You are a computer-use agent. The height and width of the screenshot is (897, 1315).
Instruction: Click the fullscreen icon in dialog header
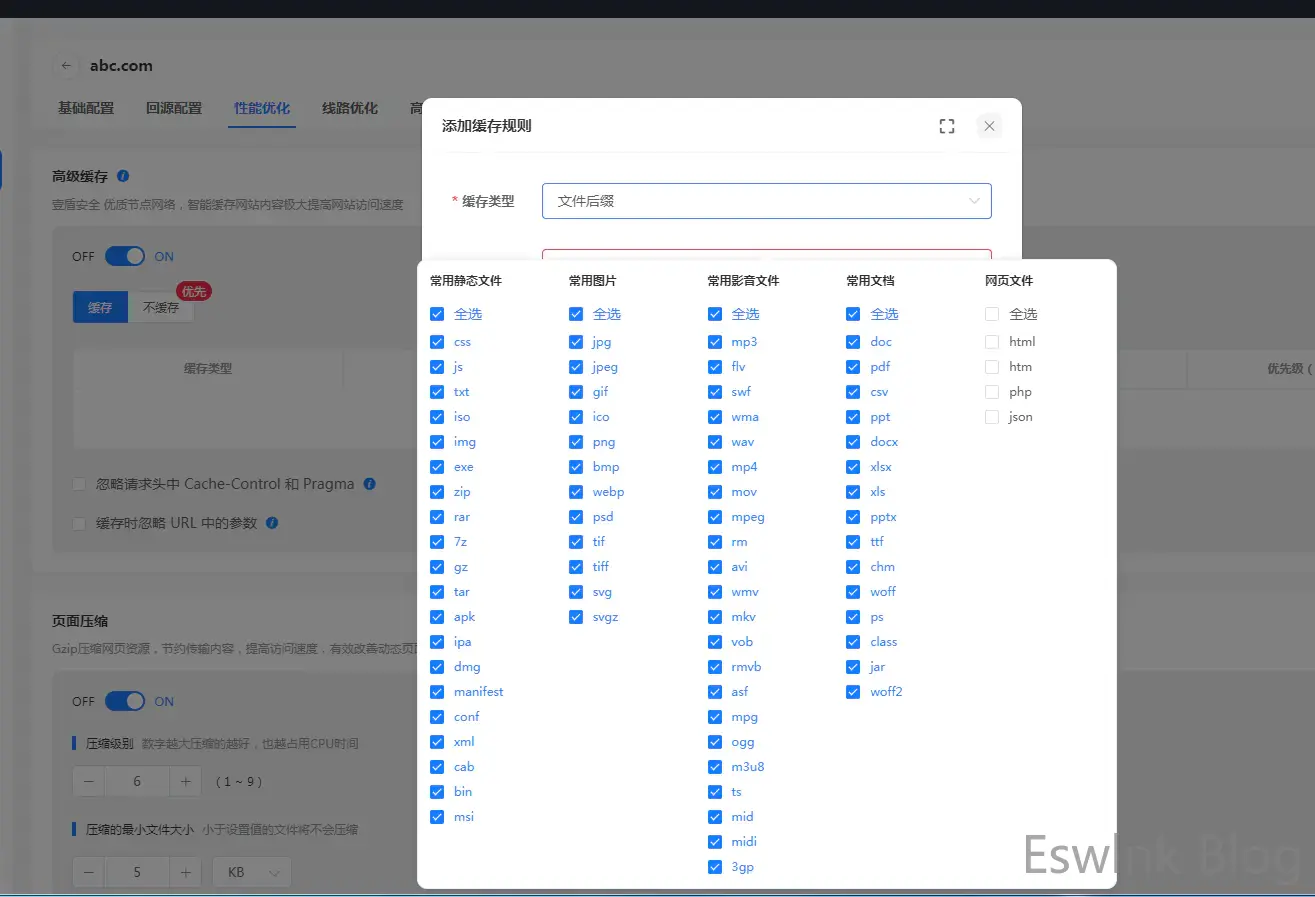pyautogui.click(x=946, y=126)
